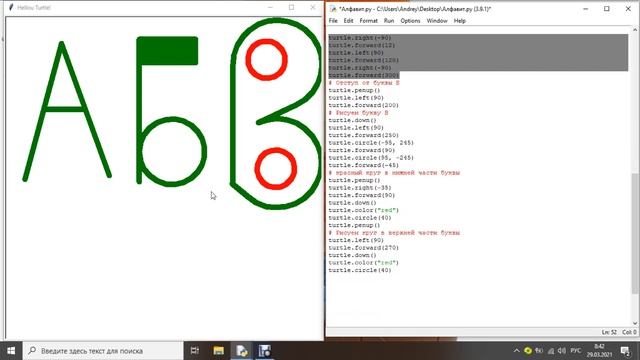This screenshot has width=640, height=360.
Task: Open the Options menu in IDLE
Action: coord(410,21)
